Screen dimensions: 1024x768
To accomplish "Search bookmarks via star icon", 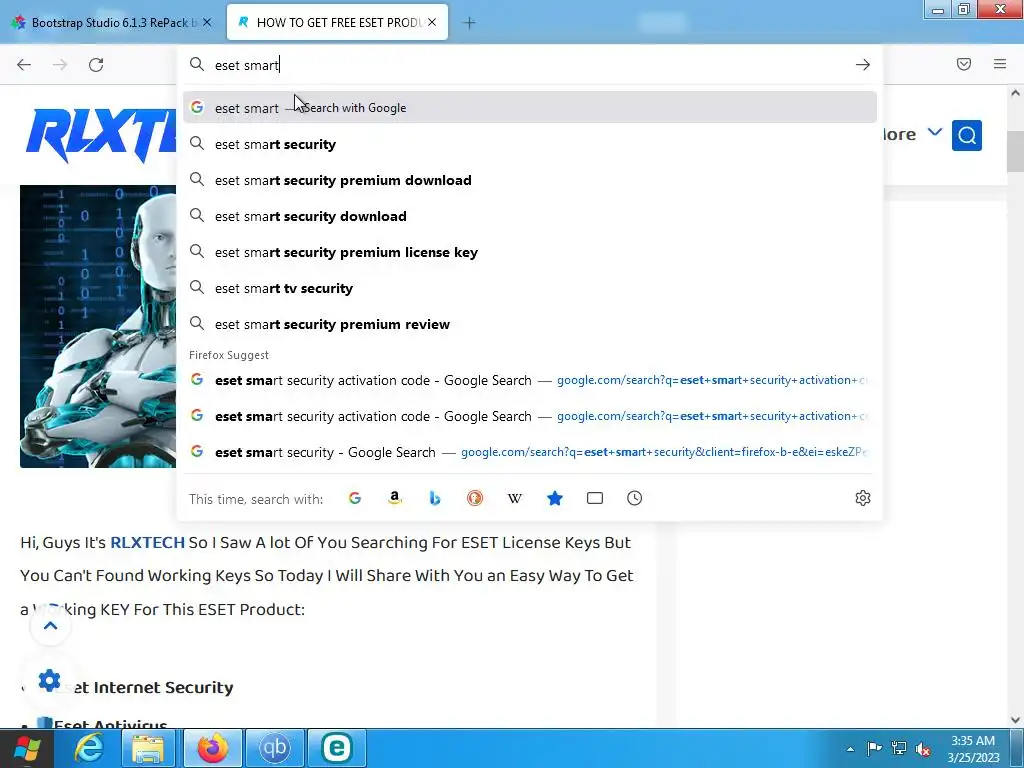I will pos(555,498).
